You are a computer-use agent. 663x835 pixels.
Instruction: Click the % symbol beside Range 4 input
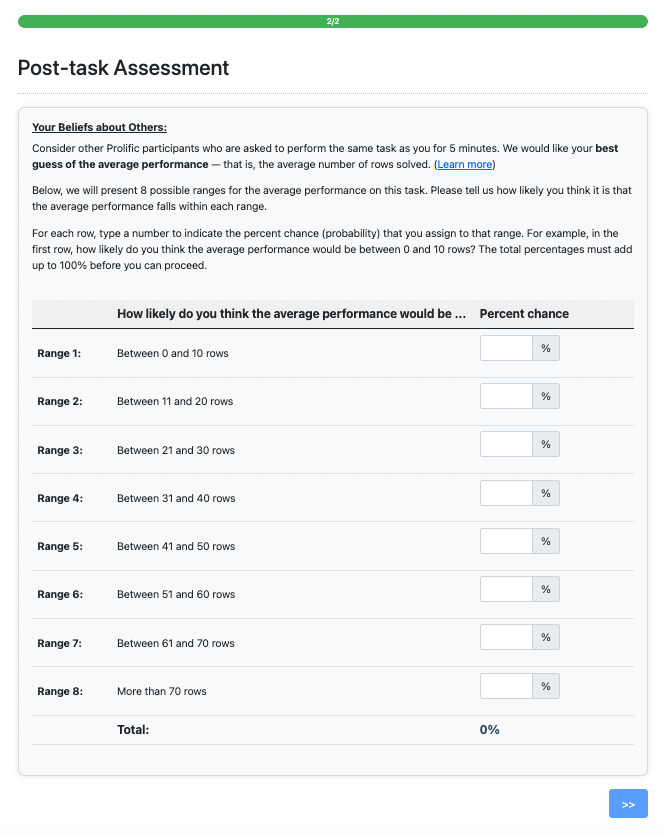(x=546, y=493)
